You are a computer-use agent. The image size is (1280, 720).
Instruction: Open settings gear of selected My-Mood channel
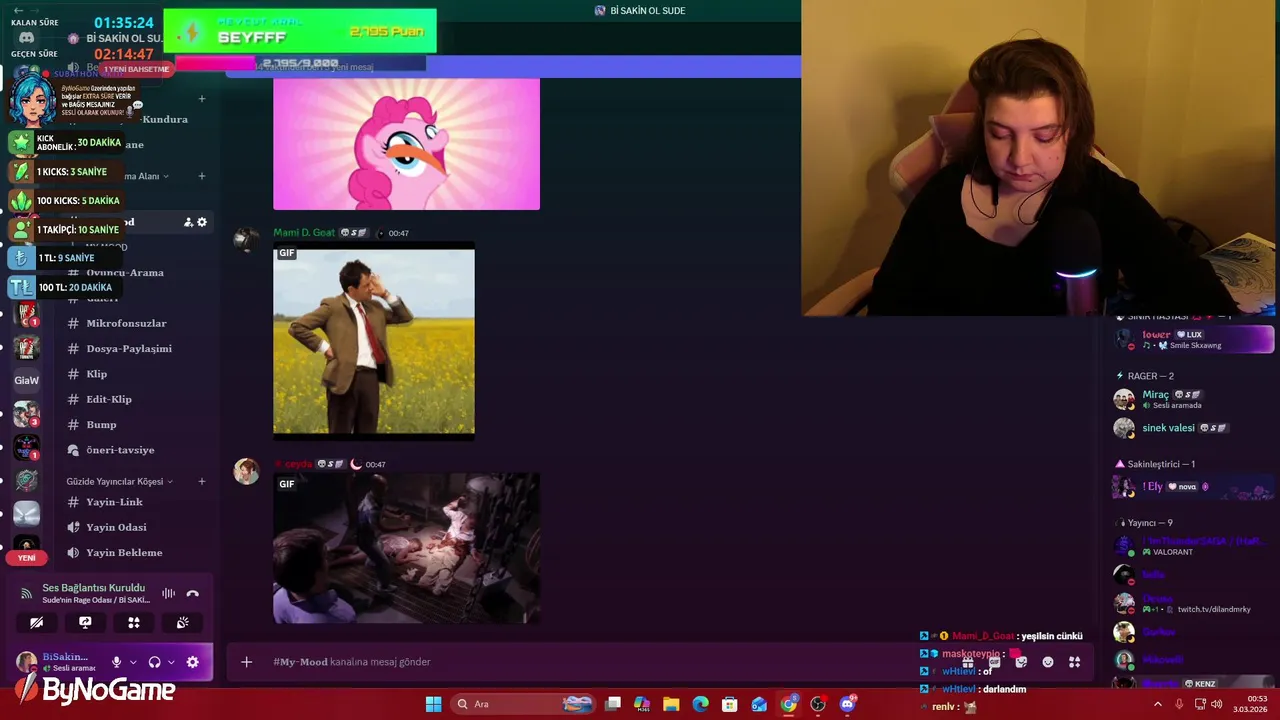(202, 222)
